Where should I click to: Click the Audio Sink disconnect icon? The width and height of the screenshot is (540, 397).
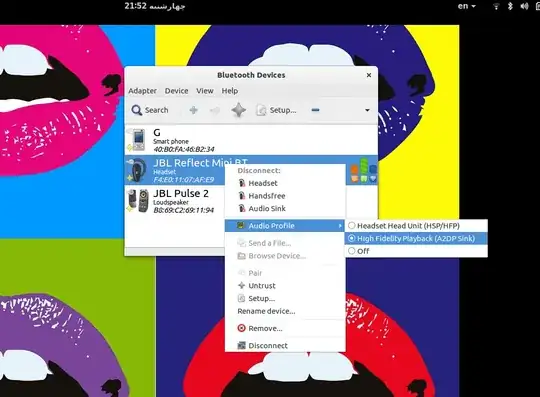coord(242,208)
